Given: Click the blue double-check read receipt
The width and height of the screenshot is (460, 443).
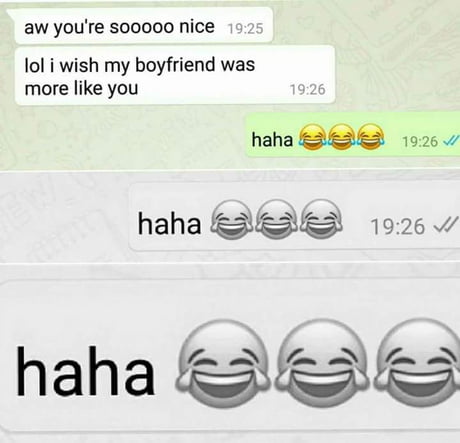Looking at the screenshot, I should pos(450,141).
